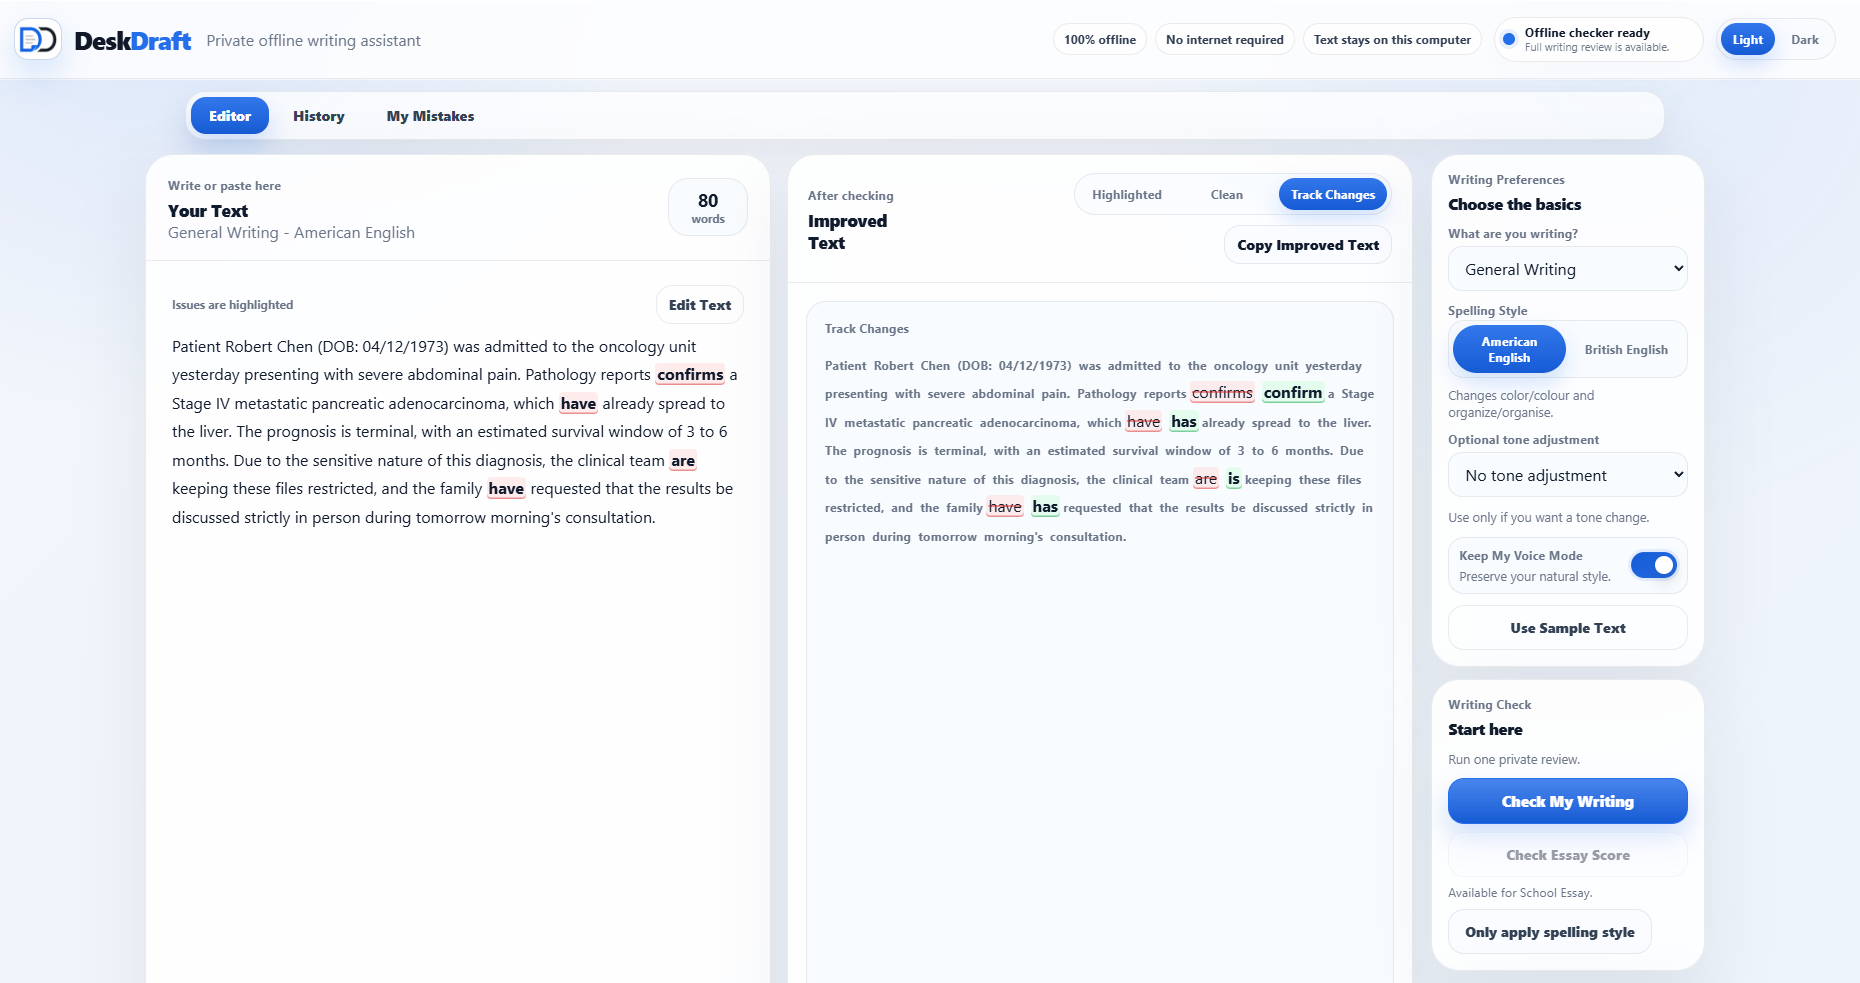The width and height of the screenshot is (1860, 983).
Task: Click Text stays on this computer badge
Action: pos(1392,40)
